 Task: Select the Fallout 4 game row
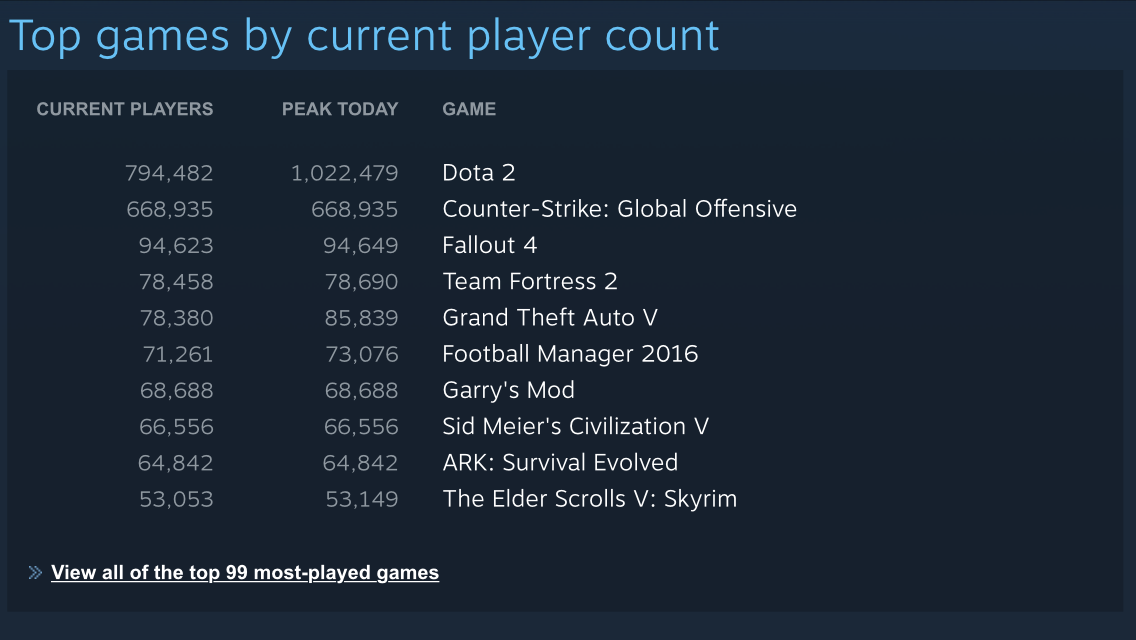490,245
